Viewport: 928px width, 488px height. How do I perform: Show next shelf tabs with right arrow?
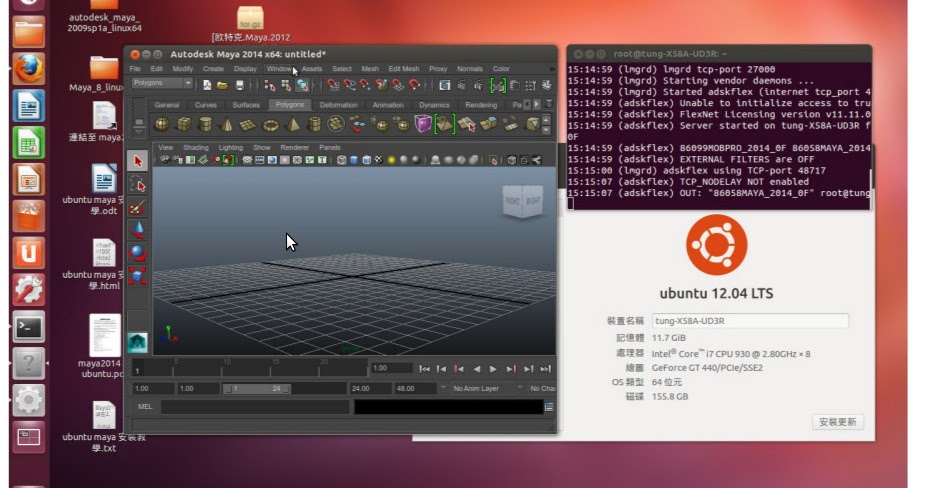[536, 105]
